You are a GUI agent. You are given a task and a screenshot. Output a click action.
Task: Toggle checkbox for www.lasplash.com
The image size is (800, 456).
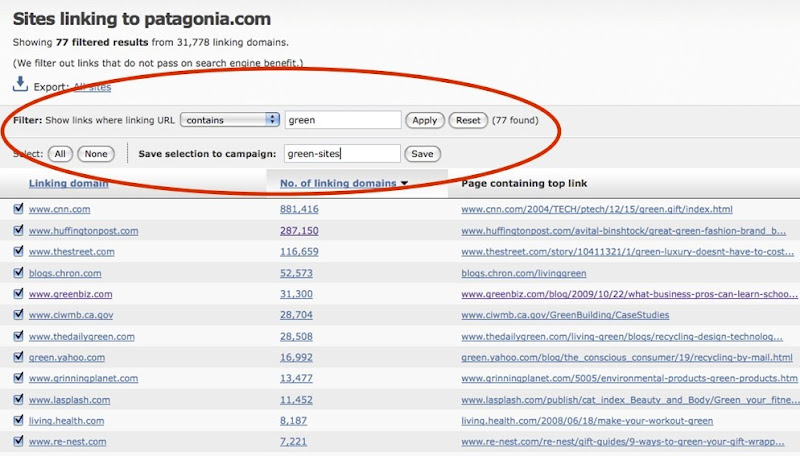point(18,399)
